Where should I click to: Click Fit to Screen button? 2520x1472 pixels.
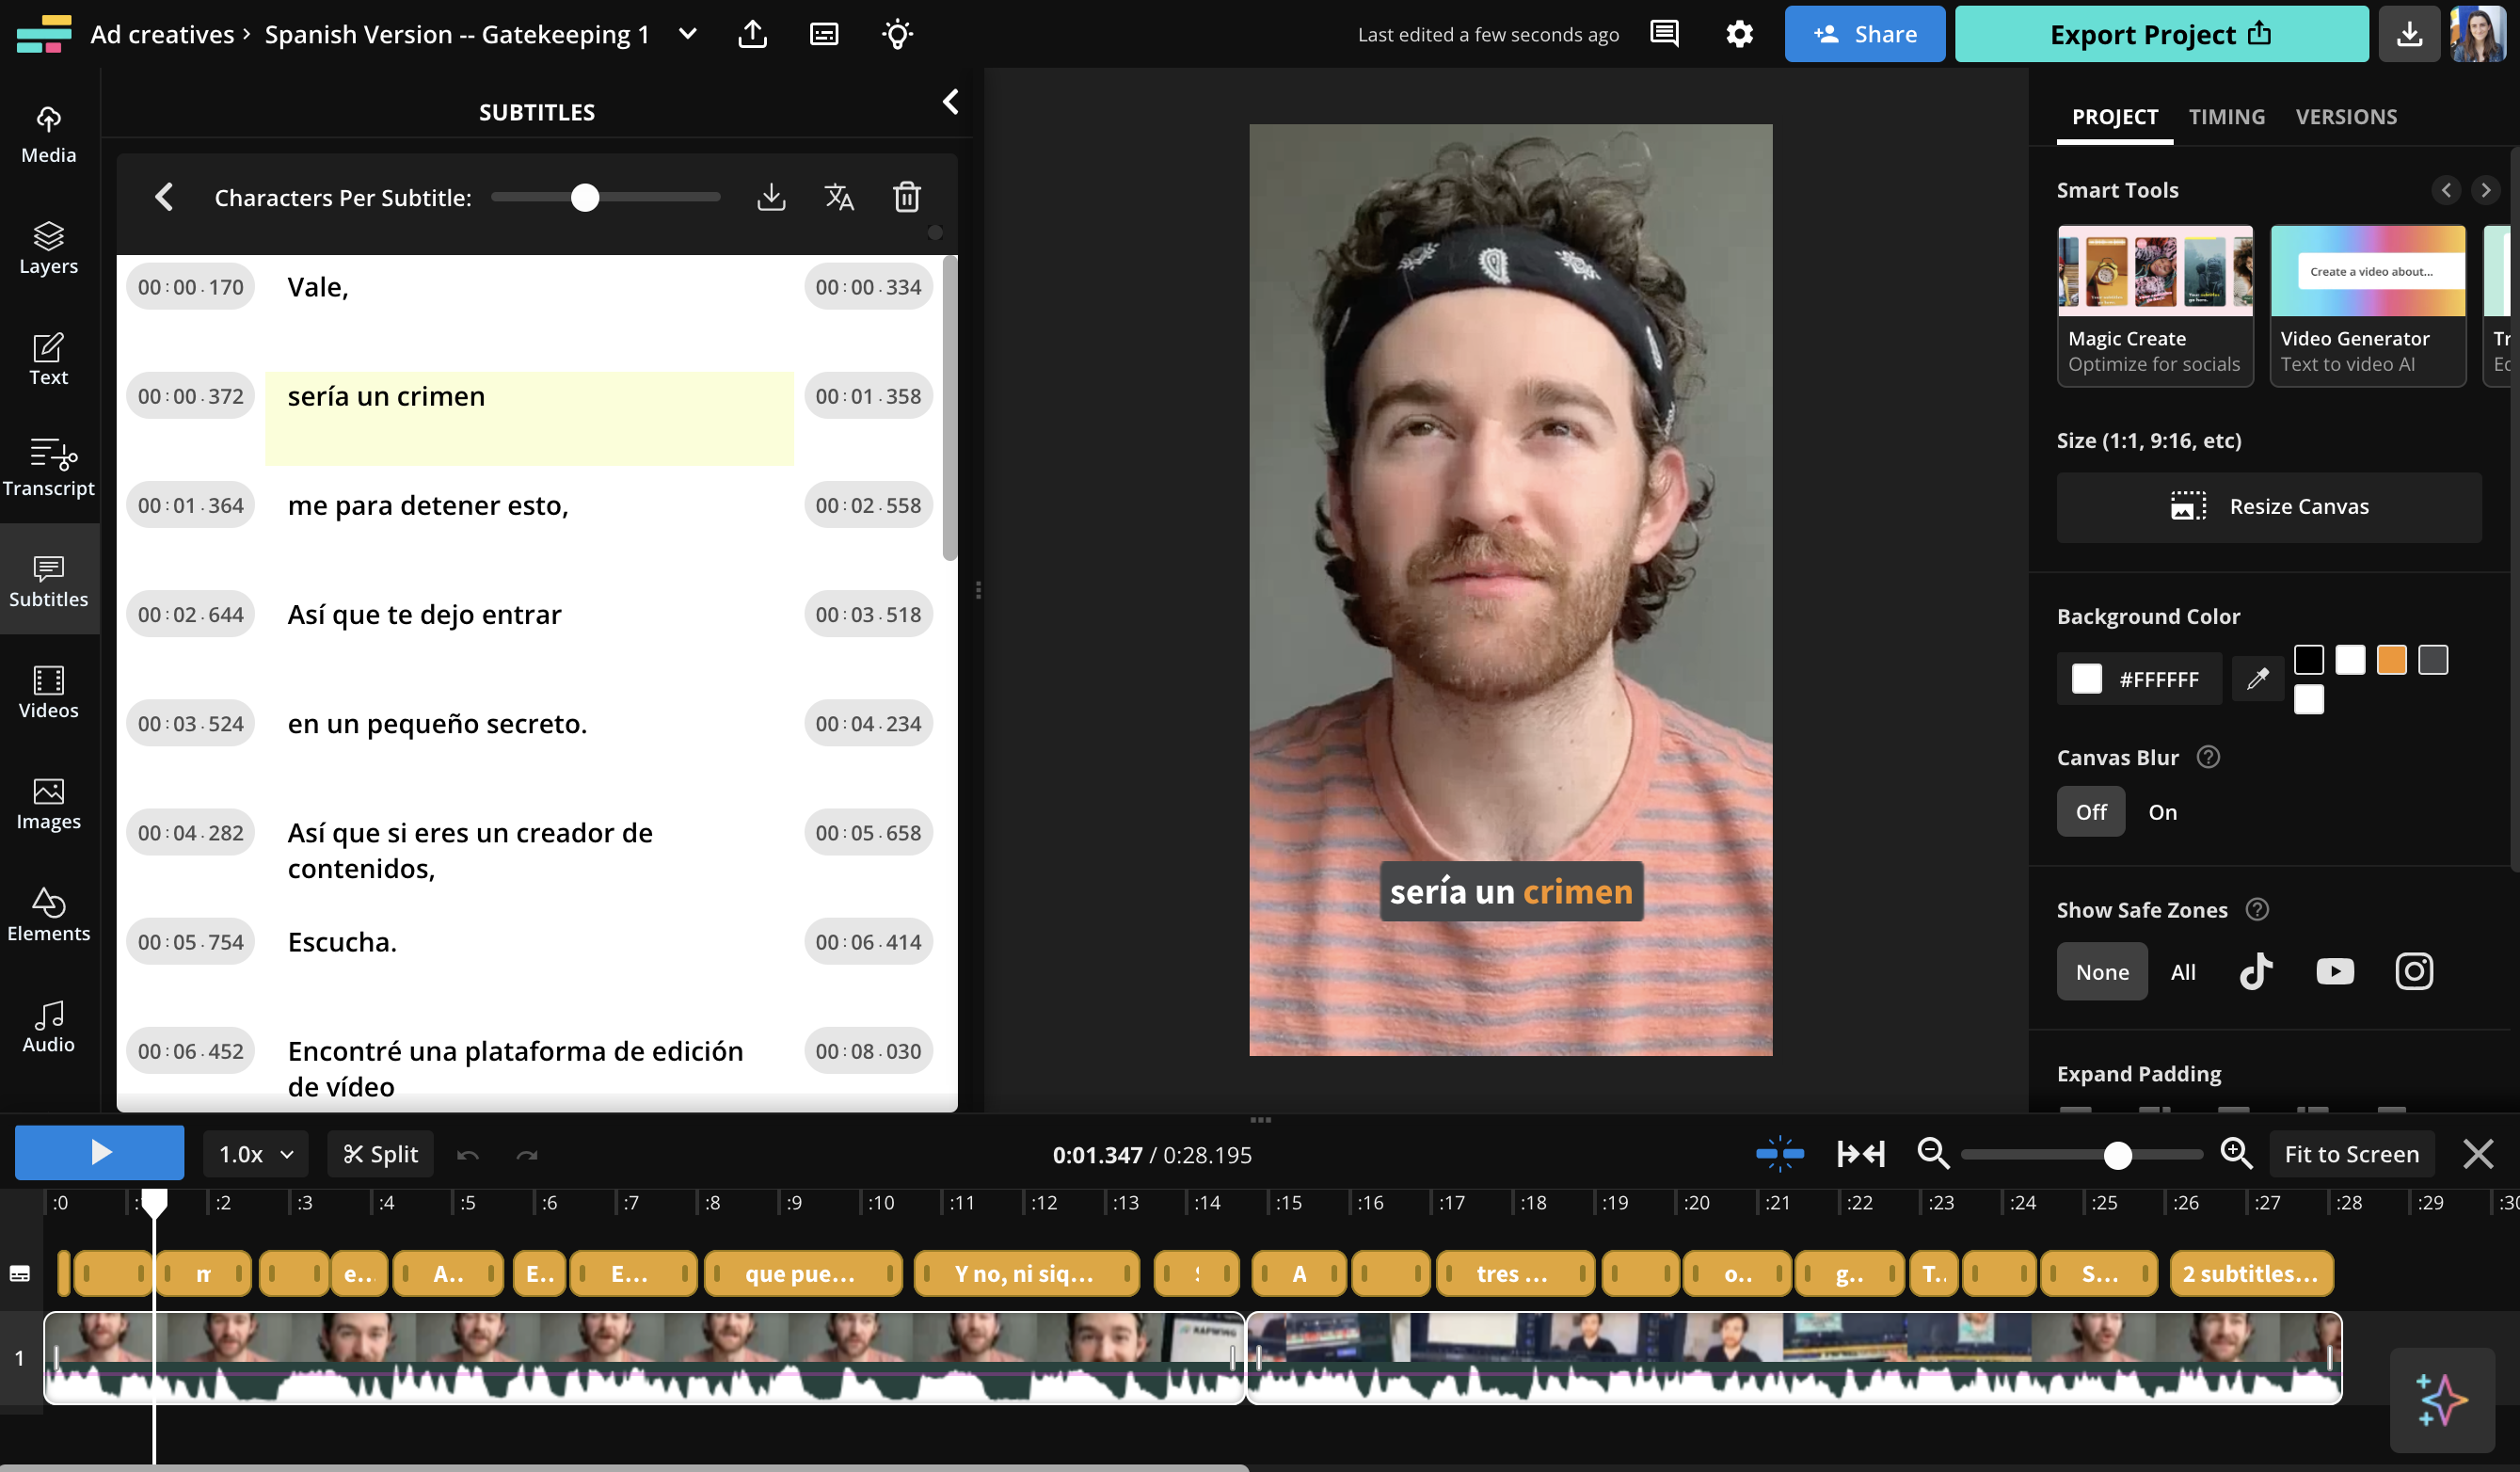(2351, 1154)
